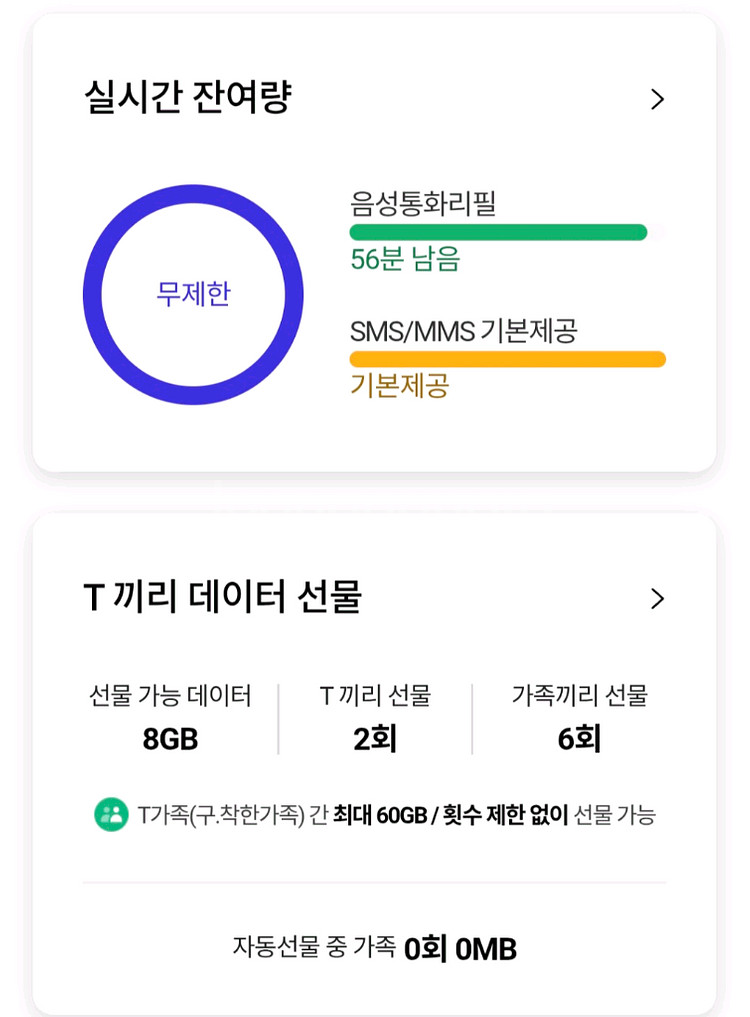Click the orange SMS/MMS usage bar
This screenshot has height=1017, width=750.
(x=507, y=359)
